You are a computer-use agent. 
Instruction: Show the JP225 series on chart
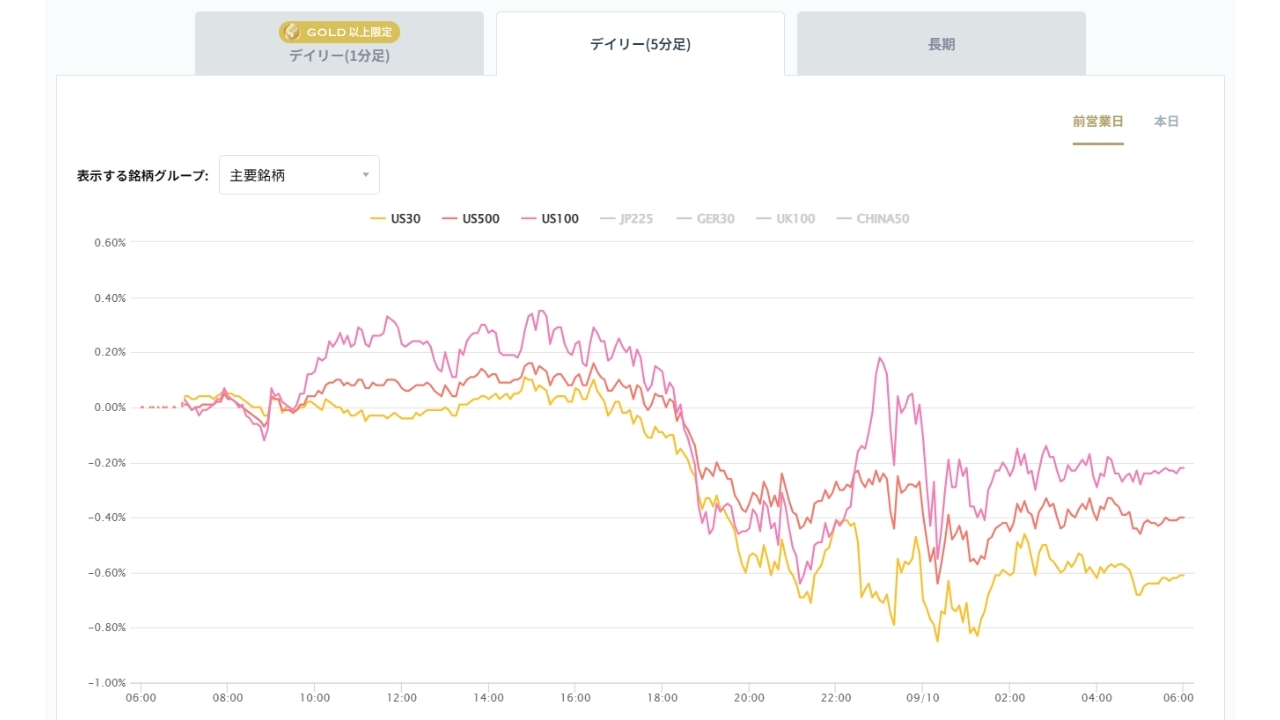pos(626,219)
